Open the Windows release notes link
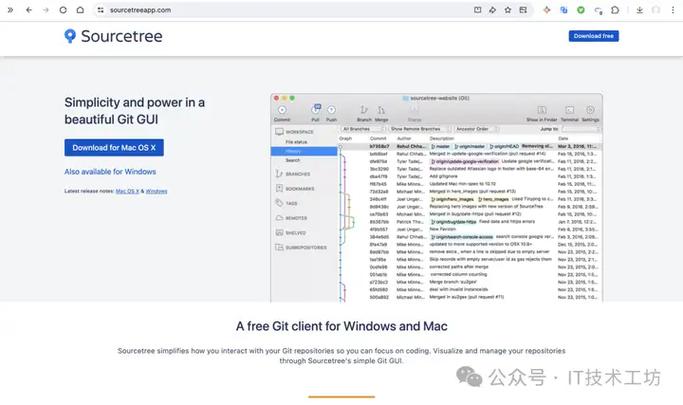 point(156,191)
